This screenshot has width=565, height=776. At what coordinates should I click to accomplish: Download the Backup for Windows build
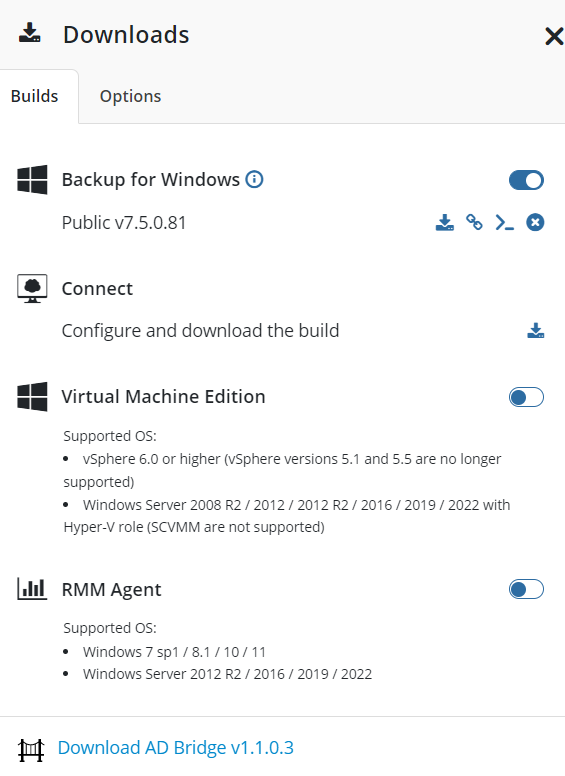(x=445, y=223)
